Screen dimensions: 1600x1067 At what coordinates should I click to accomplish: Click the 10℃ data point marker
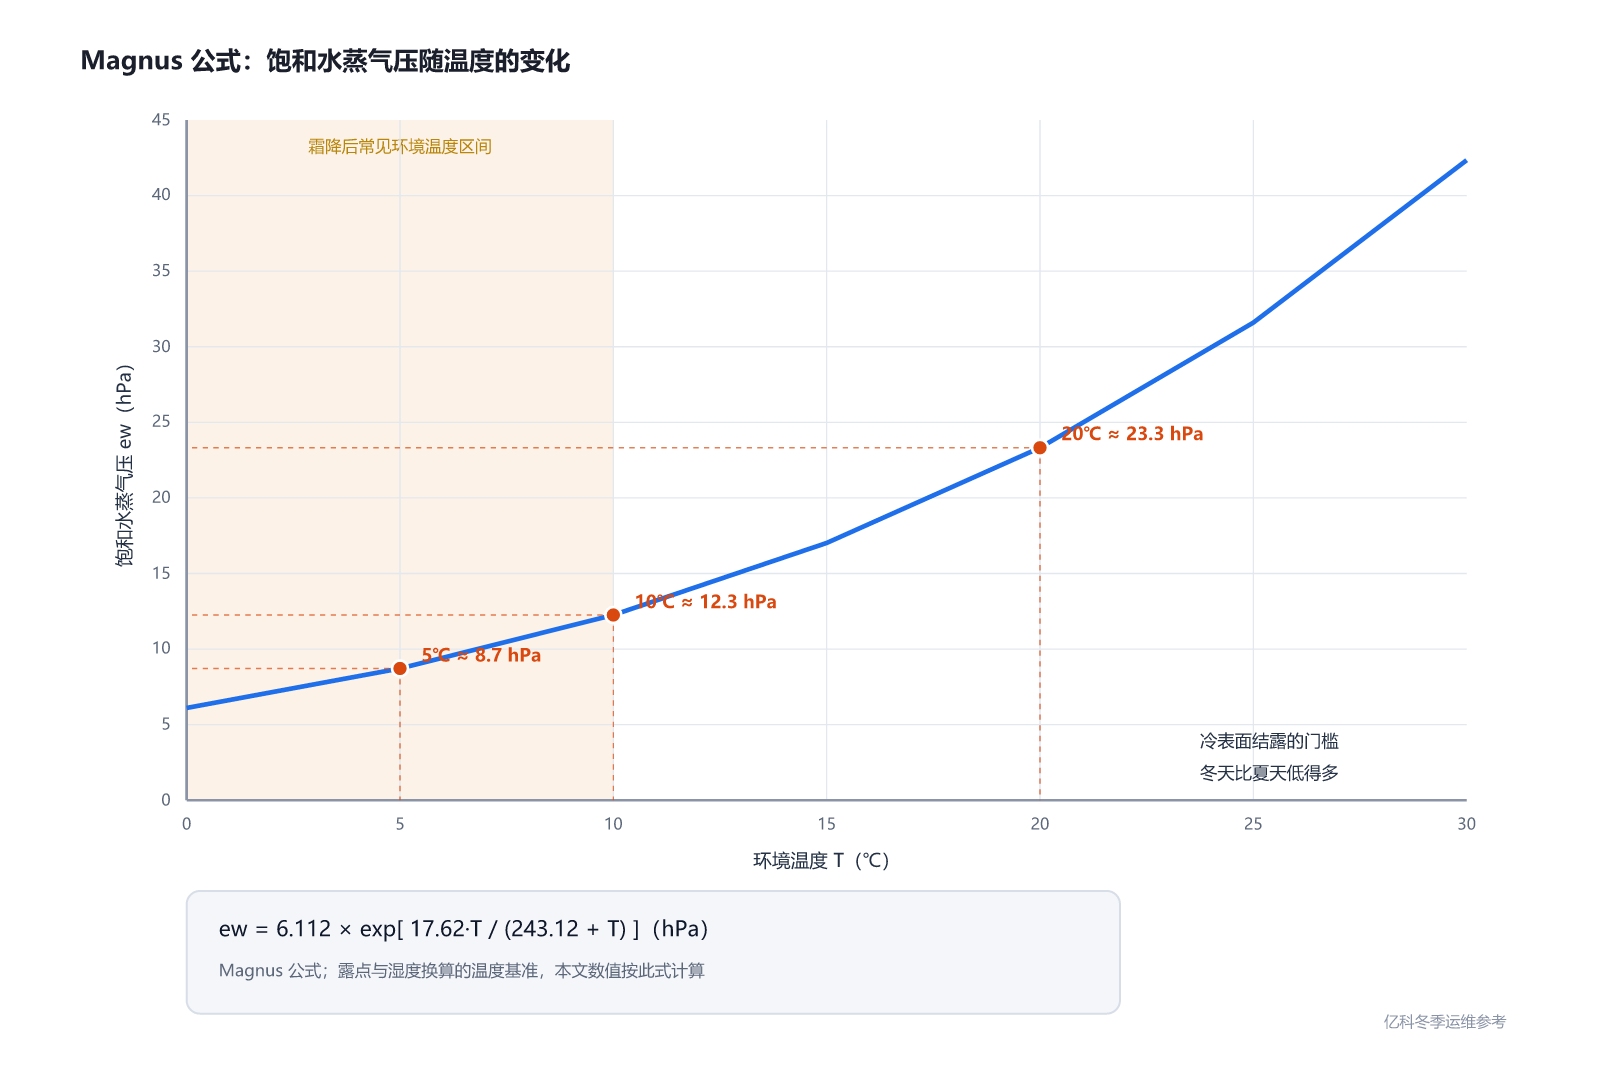(613, 615)
